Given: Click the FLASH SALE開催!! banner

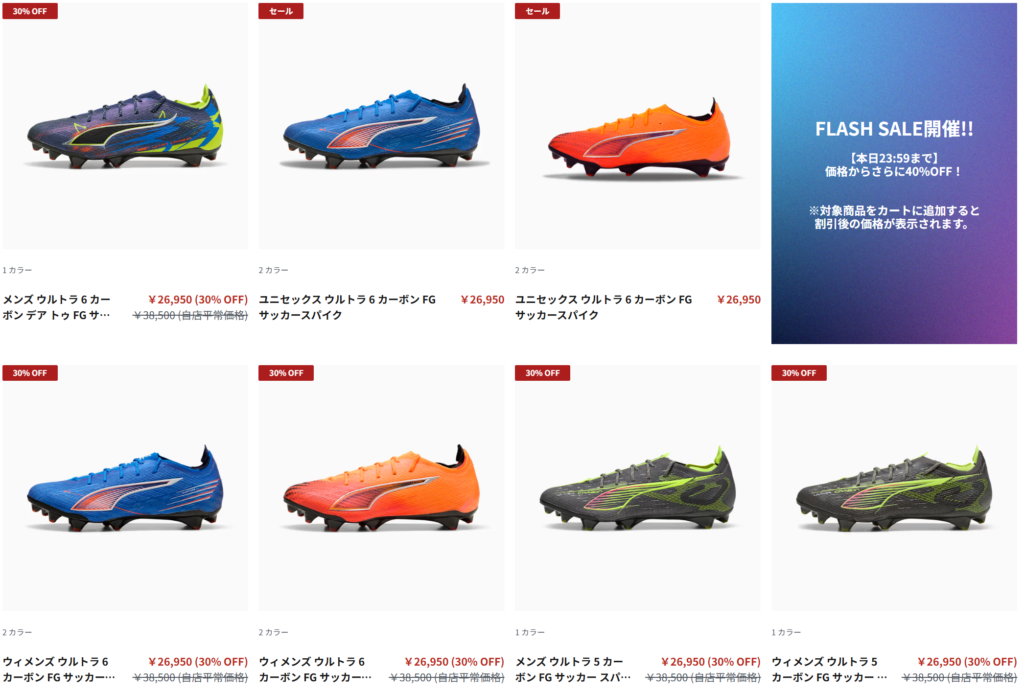Looking at the screenshot, I should point(894,173).
